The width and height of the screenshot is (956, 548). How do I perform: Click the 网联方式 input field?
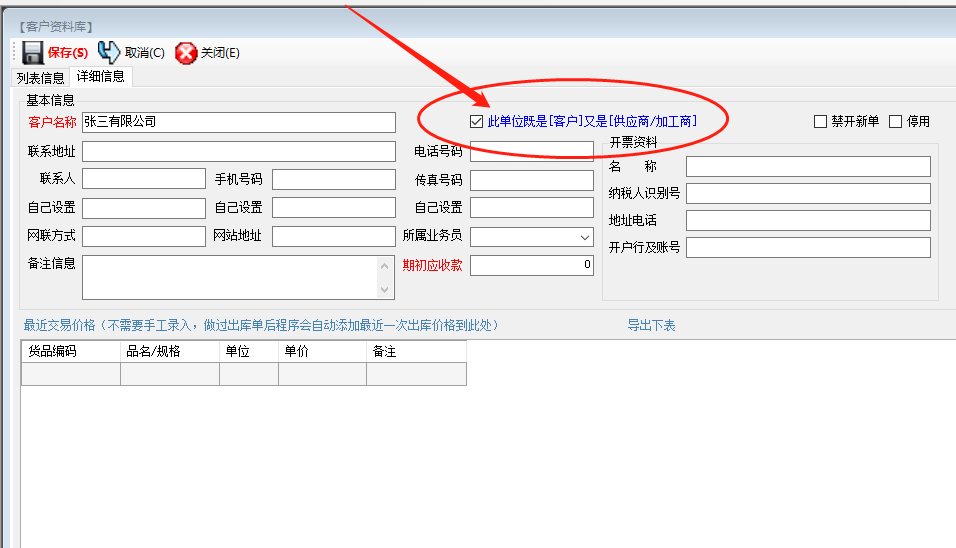point(144,236)
